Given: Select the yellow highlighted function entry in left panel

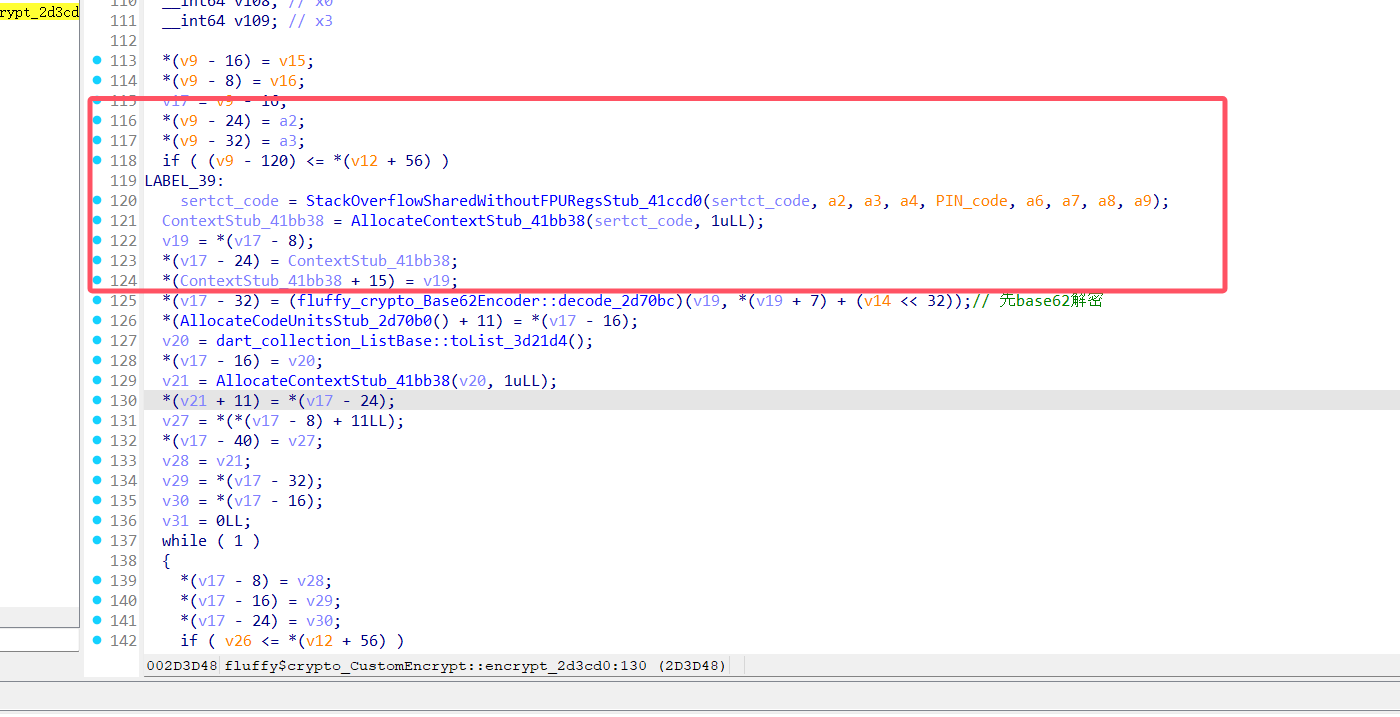Looking at the screenshot, I should pyautogui.click(x=39, y=14).
